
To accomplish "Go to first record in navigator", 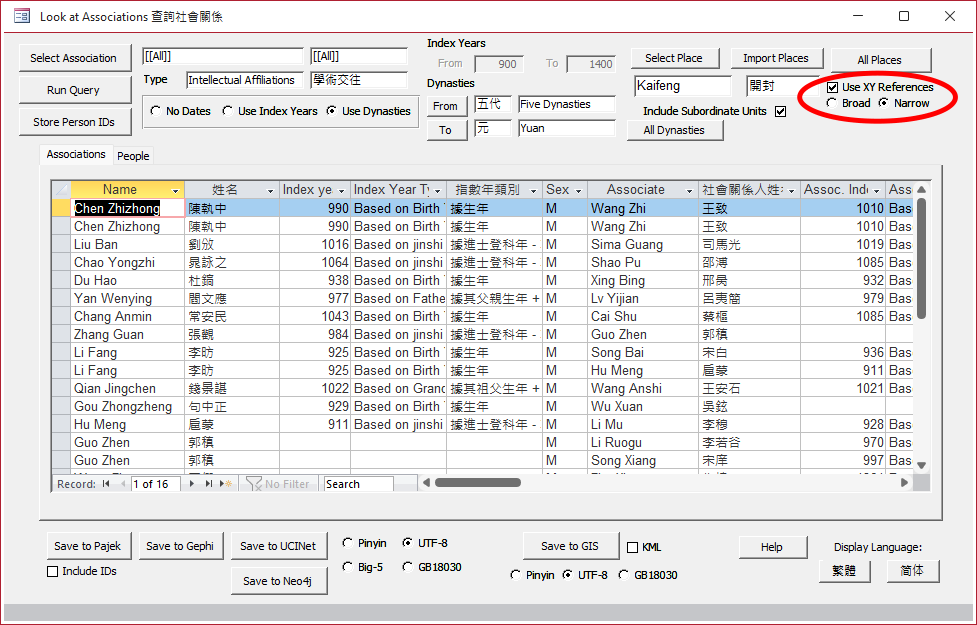I will point(106,484).
